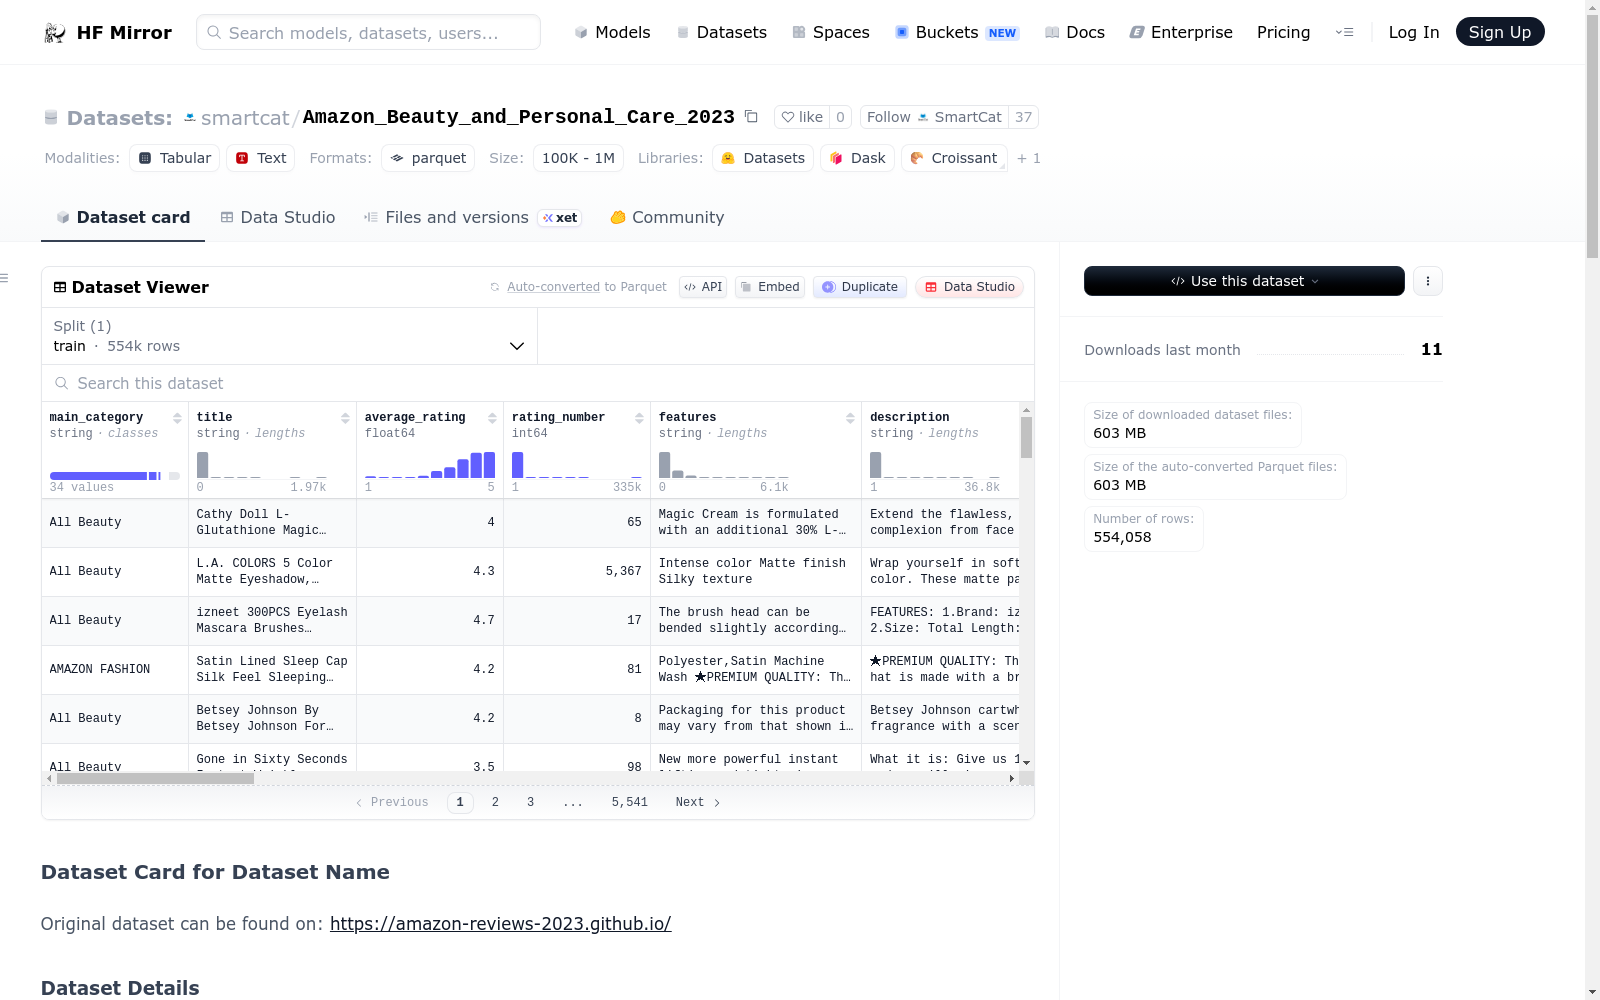Click the smartcat owner name link

point(245,118)
